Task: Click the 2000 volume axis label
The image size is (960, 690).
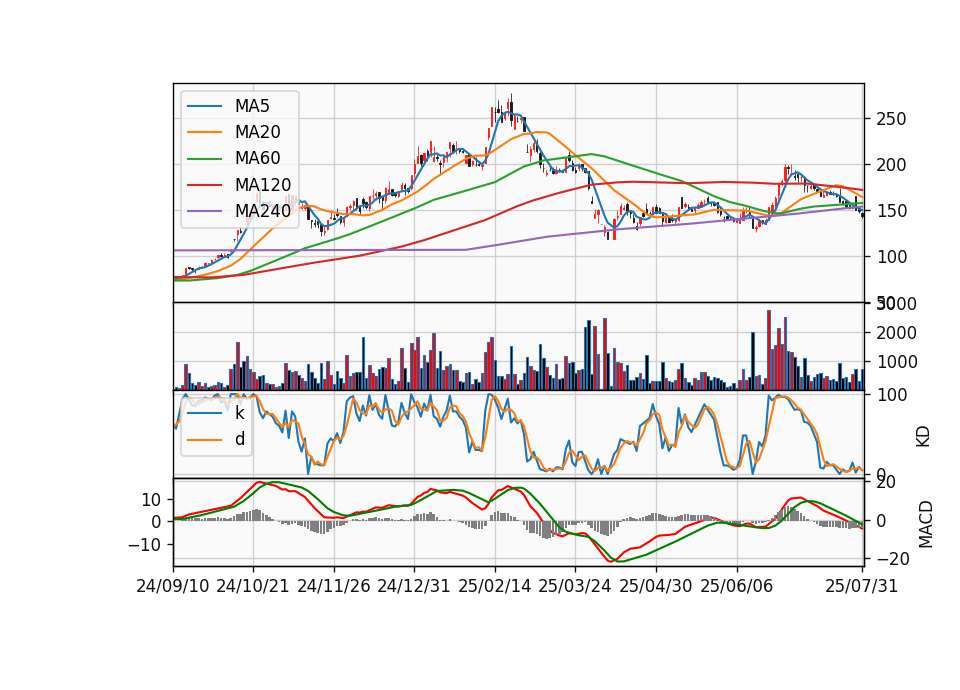Action: pos(896,333)
